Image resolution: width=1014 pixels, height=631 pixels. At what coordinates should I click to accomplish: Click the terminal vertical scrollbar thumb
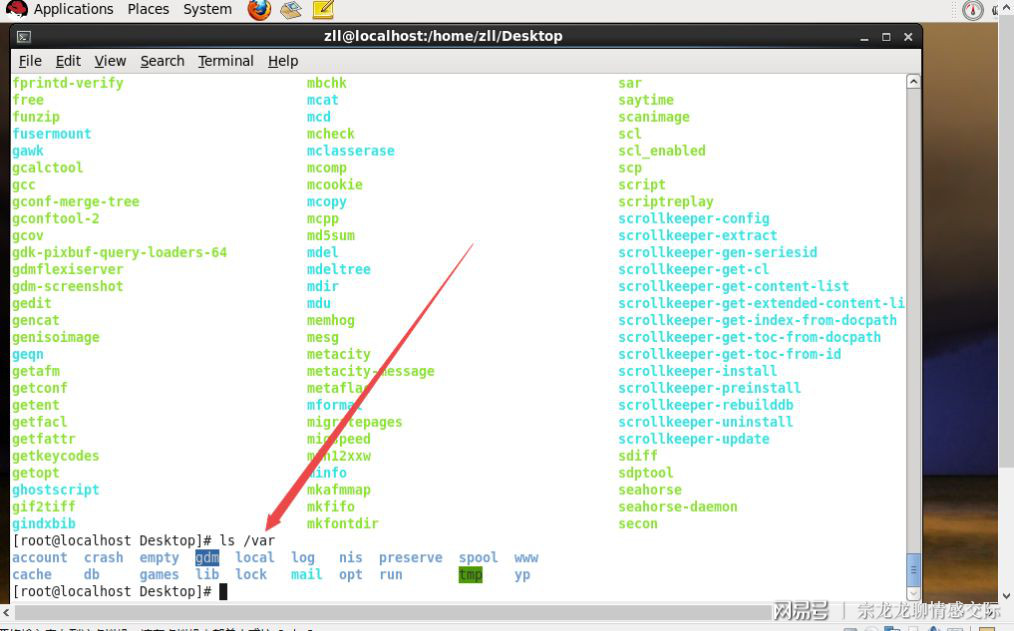tap(913, 570)
